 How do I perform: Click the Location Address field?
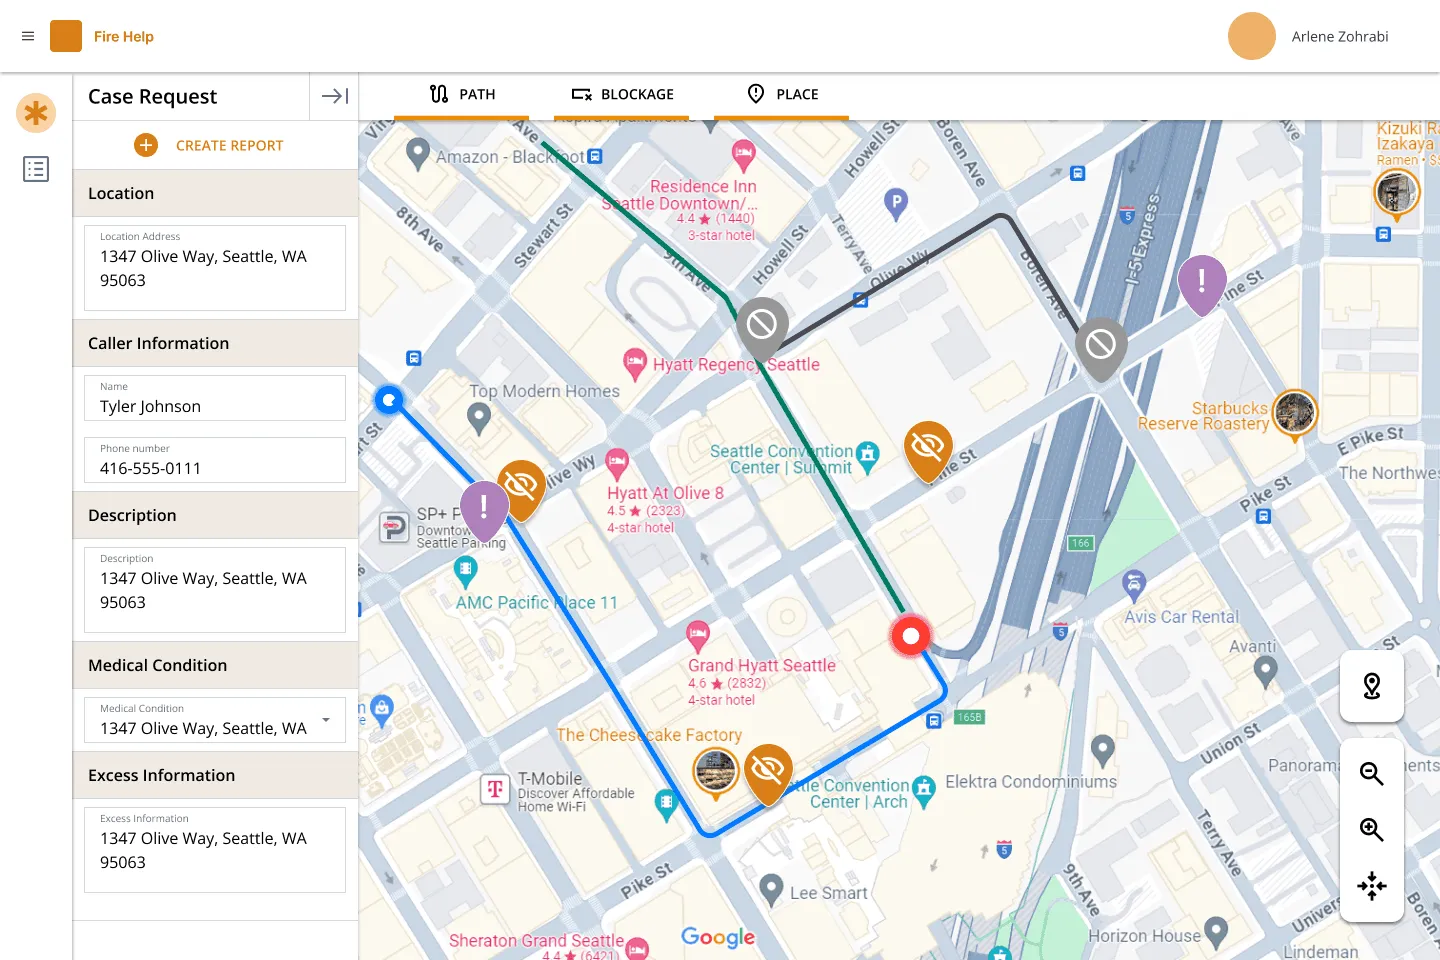215,267
